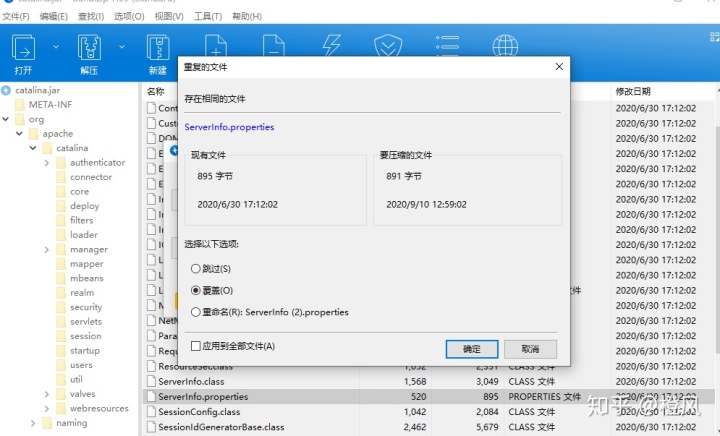Select connector folder in tree
720x436 pixels.
tap(91, 177)
